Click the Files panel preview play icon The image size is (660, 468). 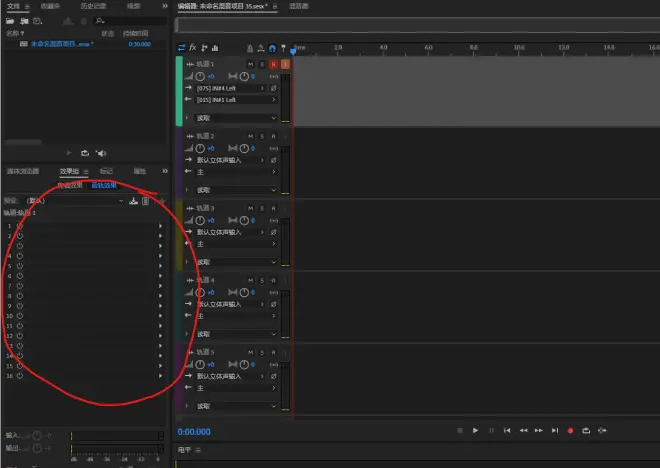pos(69,153)
